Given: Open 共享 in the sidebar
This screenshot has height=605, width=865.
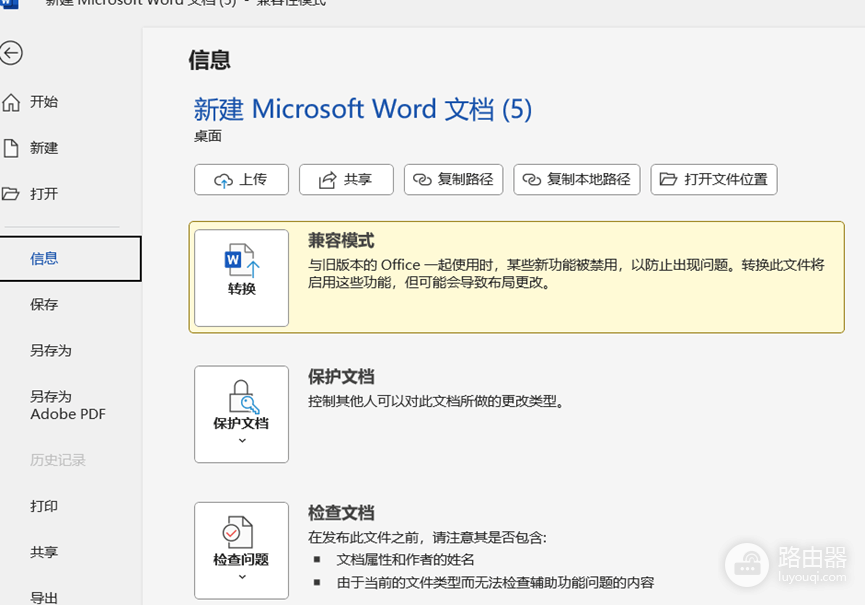Looking at the screenshot, I should click(x=44, y=552).
